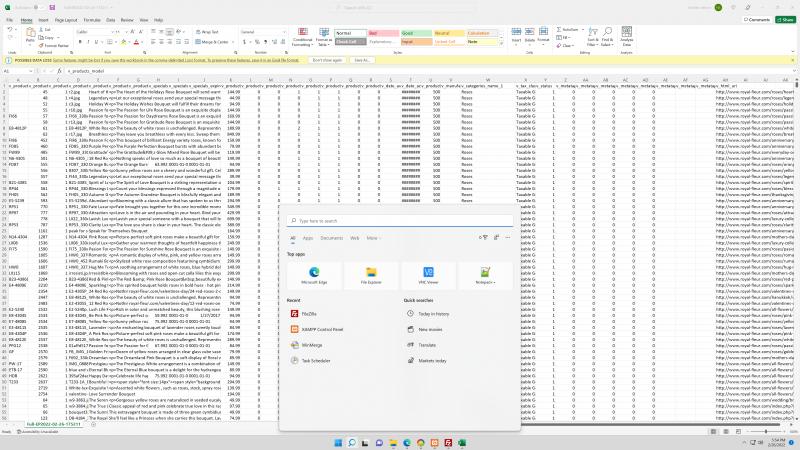Click the Windows Start button on taskbar

[x=338, y=443]
